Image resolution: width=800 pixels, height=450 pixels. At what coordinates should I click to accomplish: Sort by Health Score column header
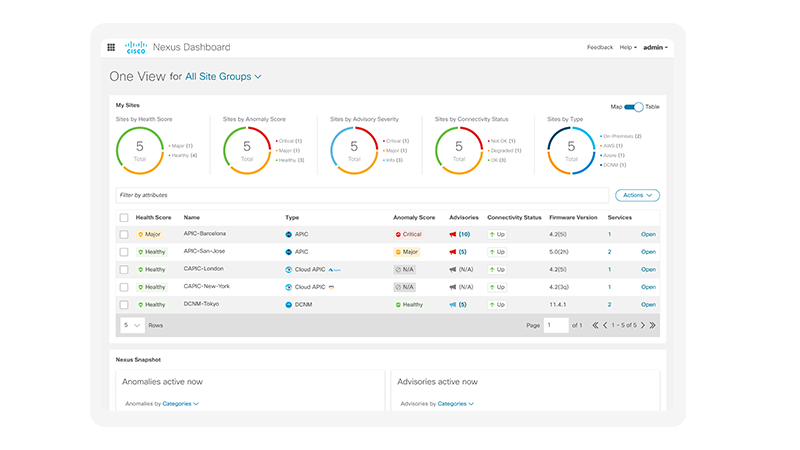(x=154, y=218)
